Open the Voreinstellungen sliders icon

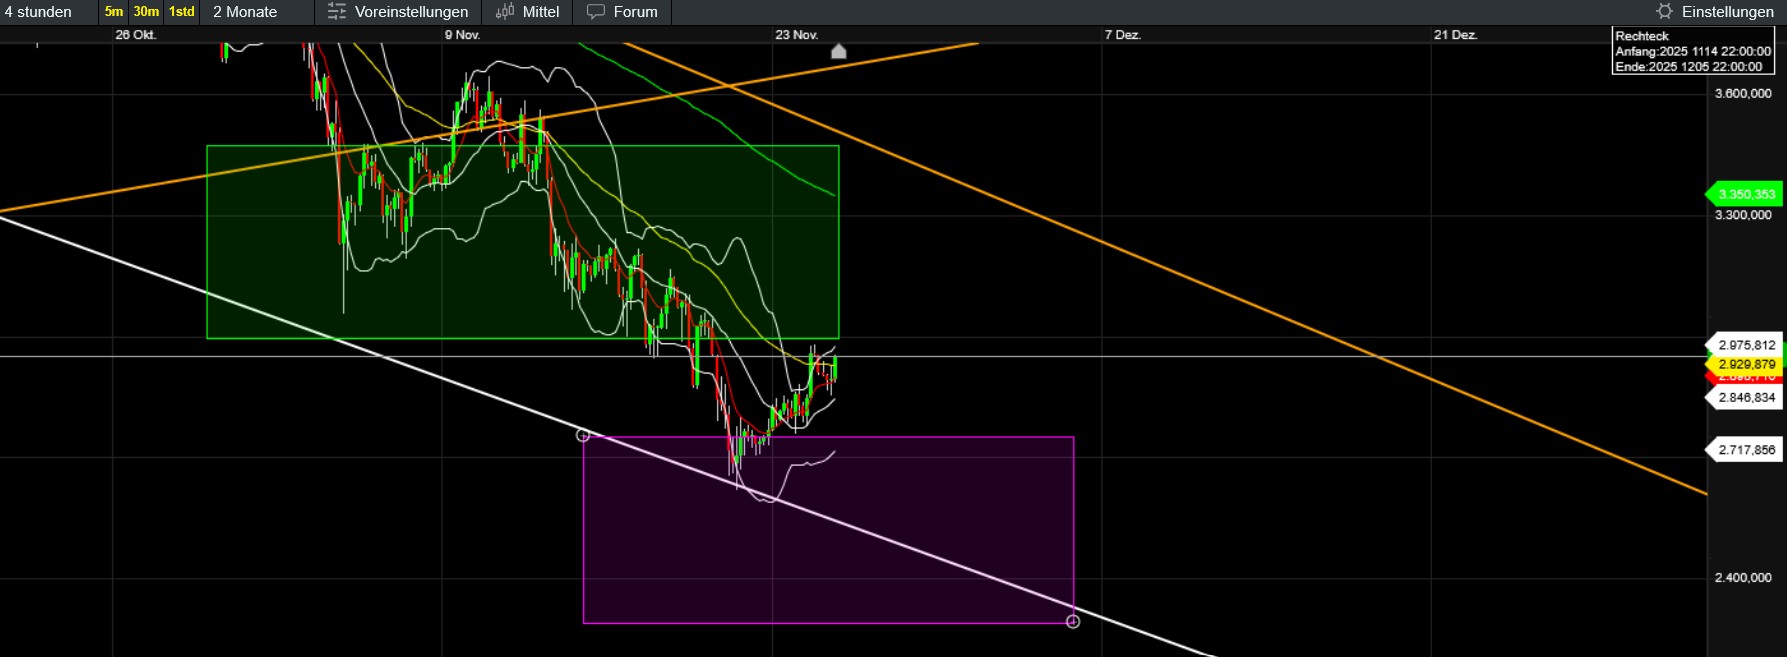(x=337, y=12)
